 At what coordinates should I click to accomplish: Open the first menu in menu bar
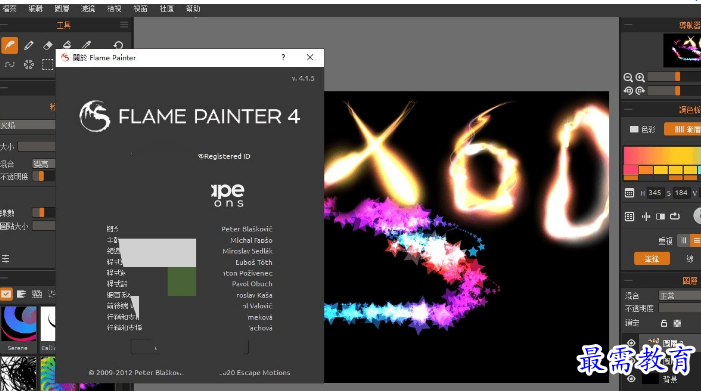point(9,8)
